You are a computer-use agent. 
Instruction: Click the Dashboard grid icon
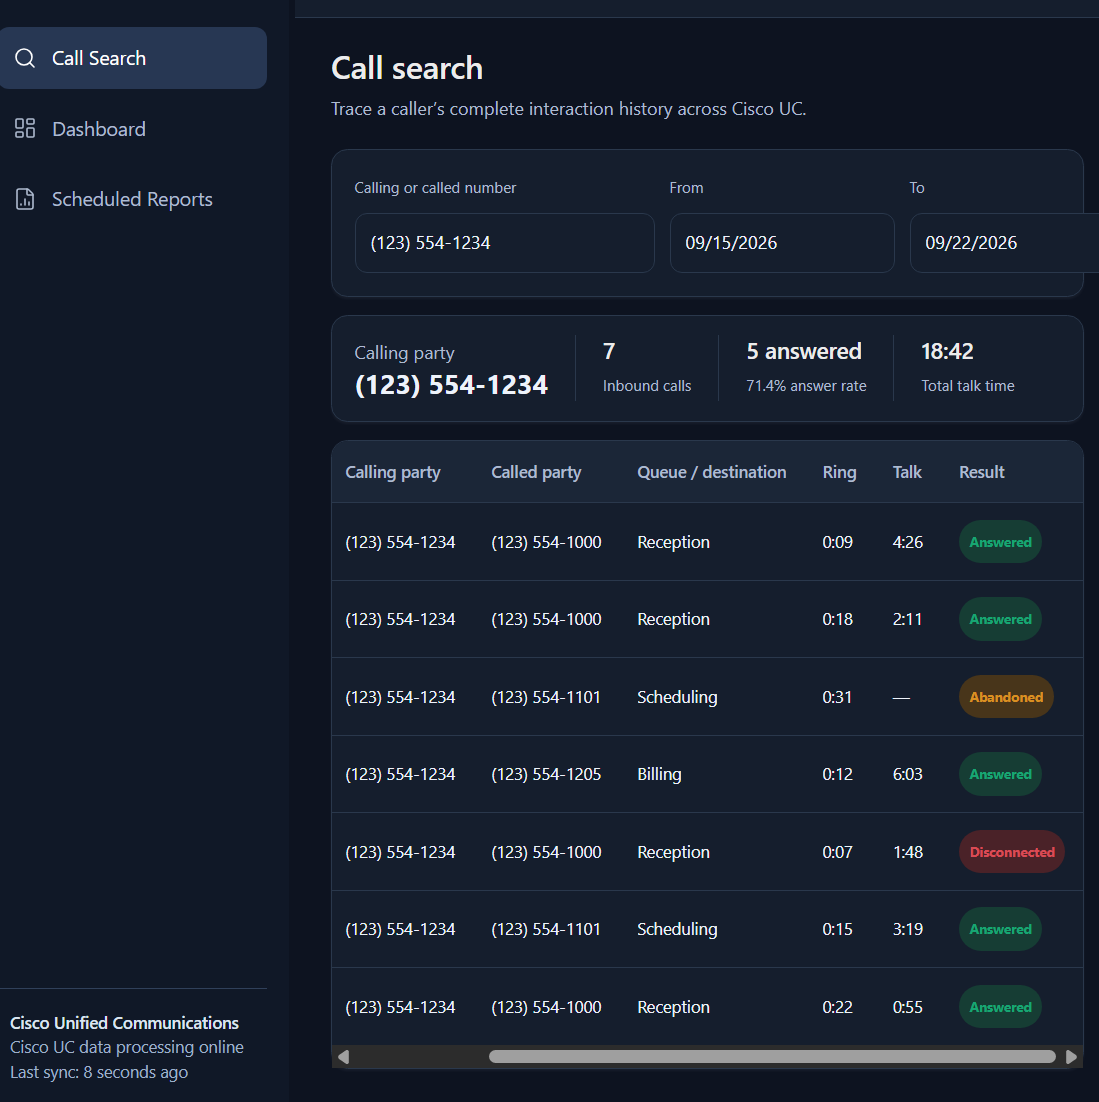click(25, 129)
